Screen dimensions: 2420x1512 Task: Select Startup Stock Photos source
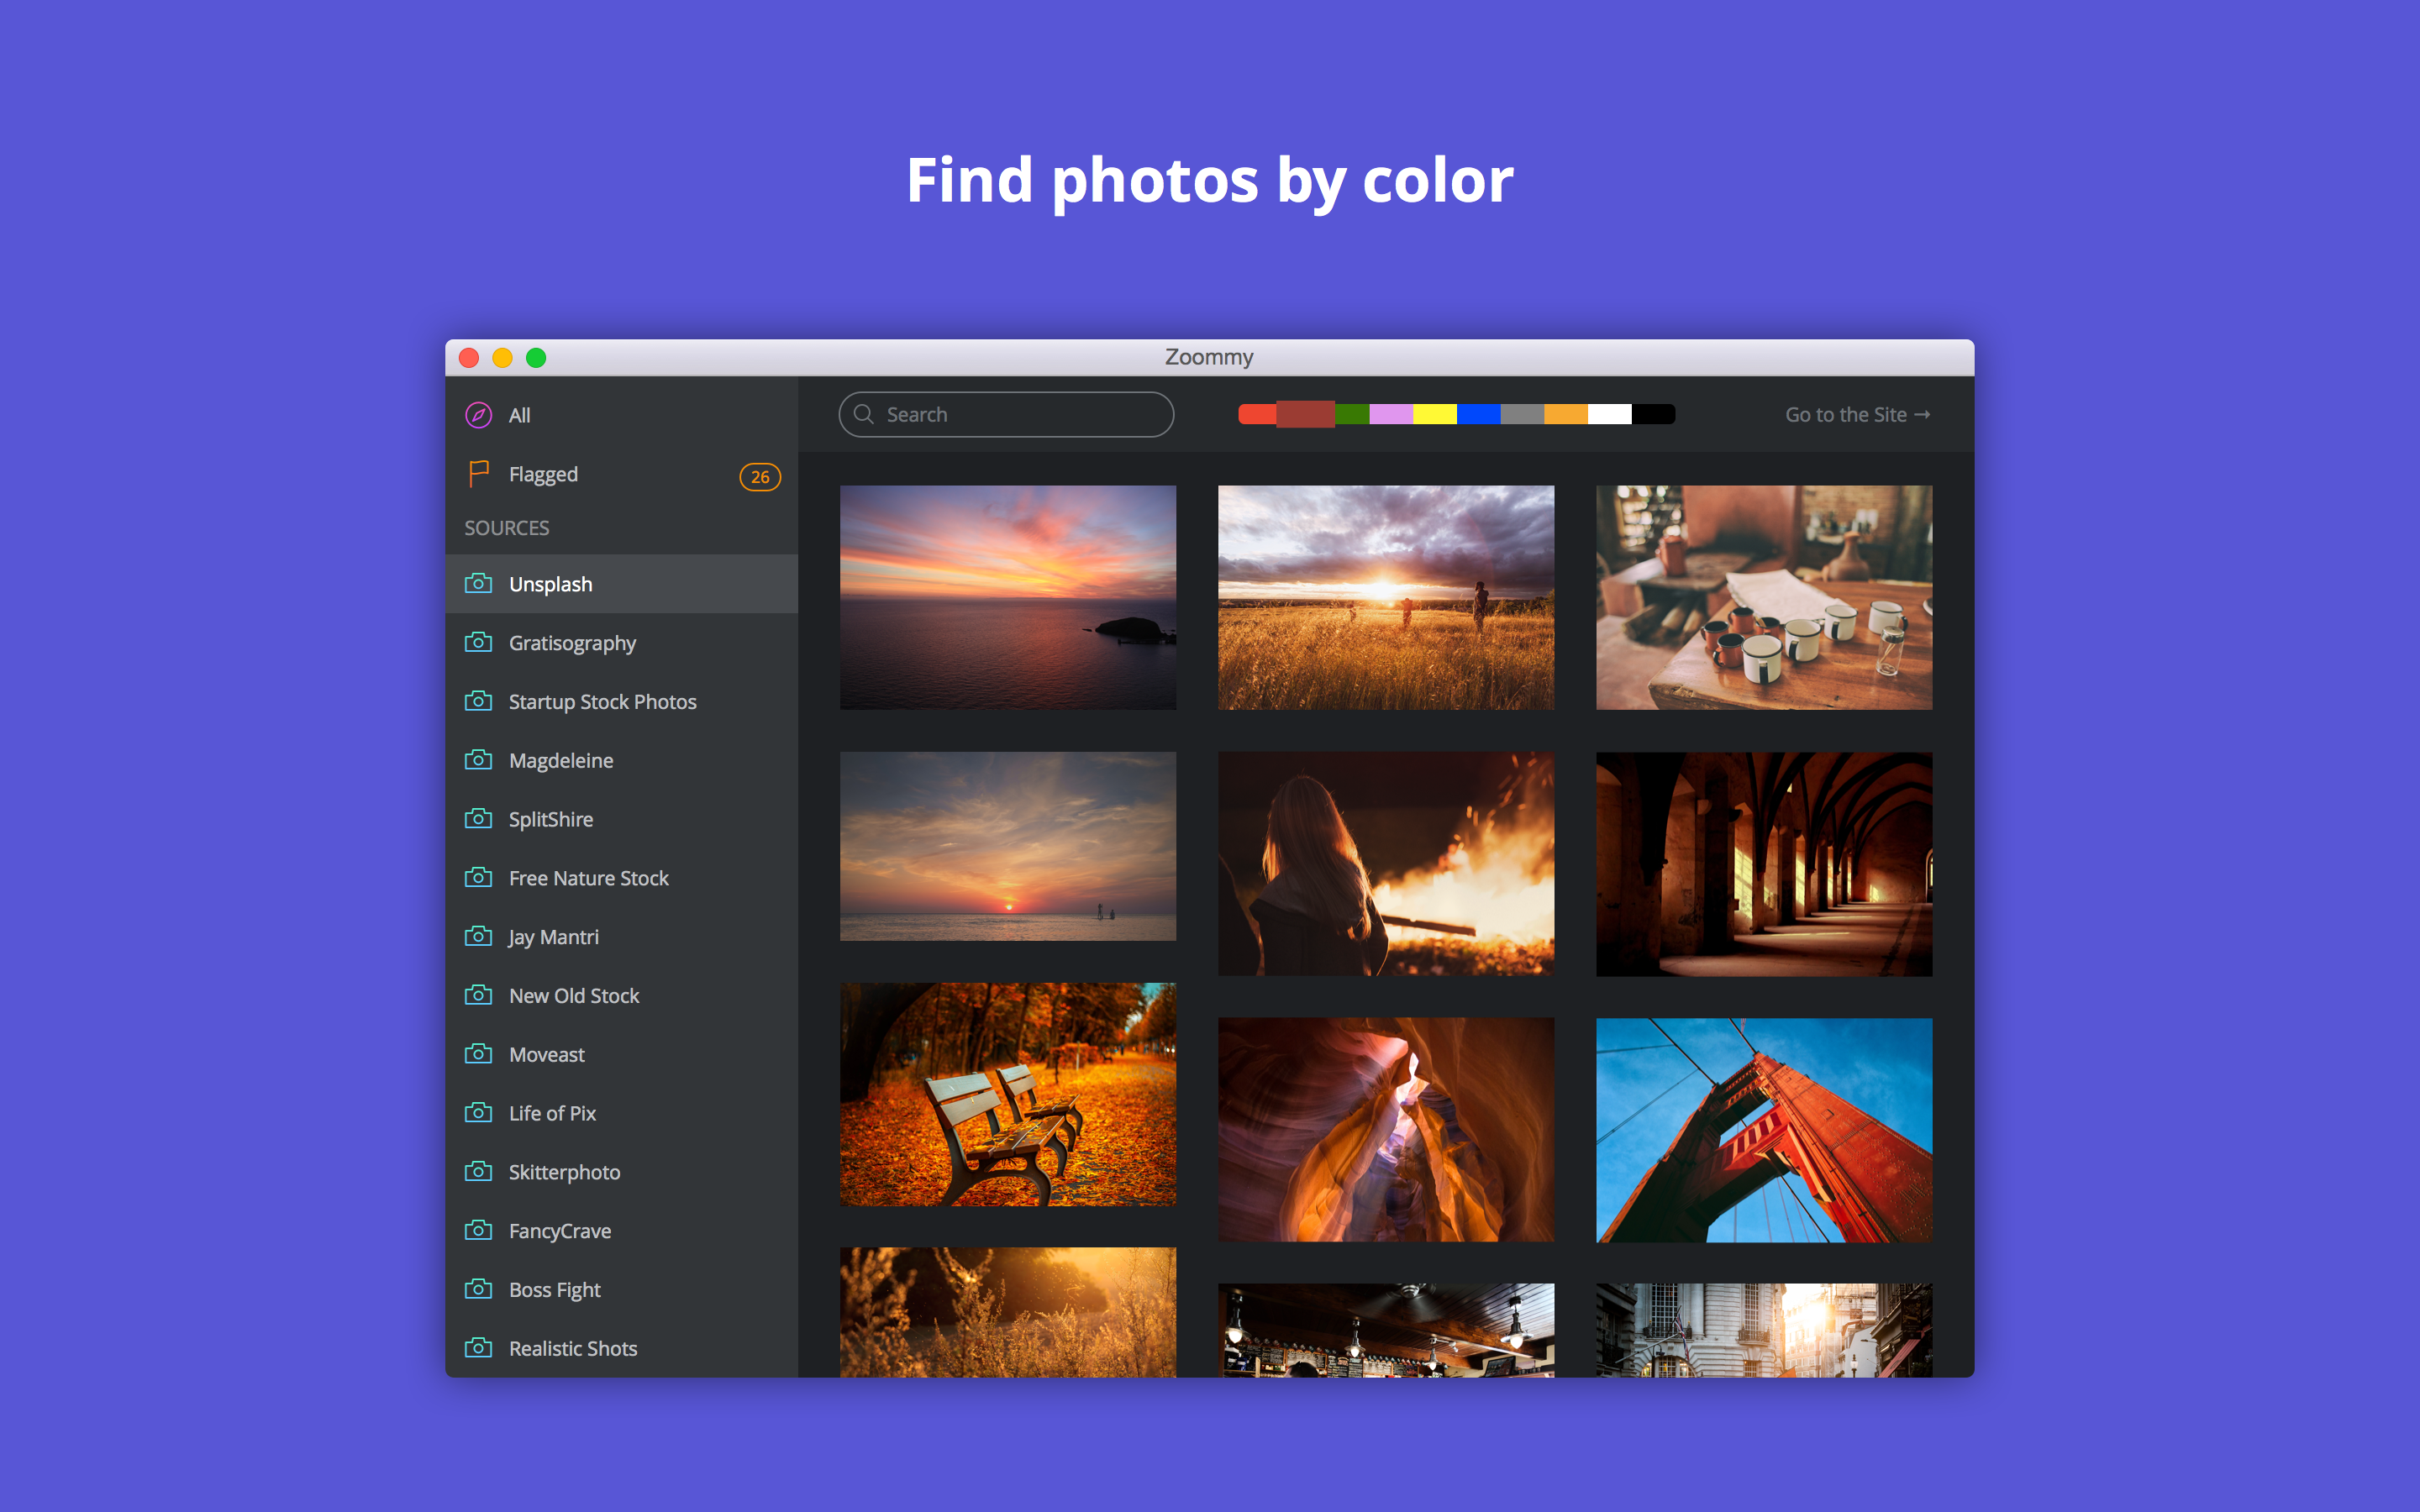602,702
